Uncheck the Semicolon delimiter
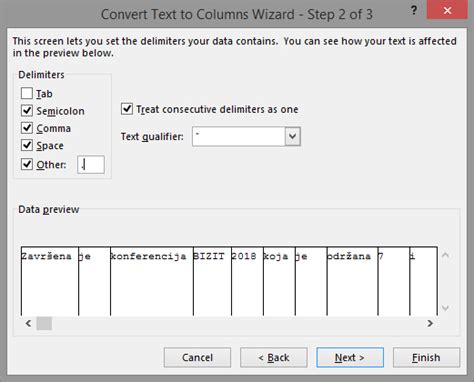Image resolution: width=474 pixels, height=382 pixels. (x=27, y=111)
